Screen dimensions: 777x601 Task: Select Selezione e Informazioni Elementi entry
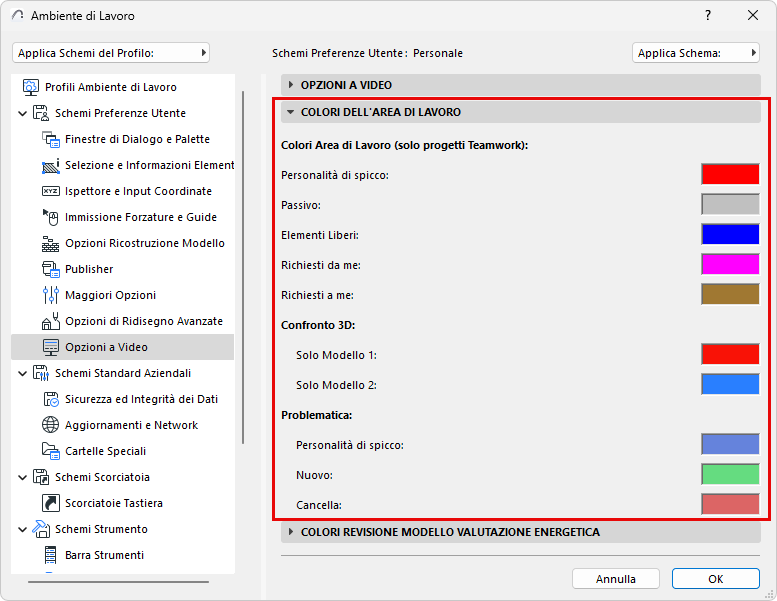[149, 165]
